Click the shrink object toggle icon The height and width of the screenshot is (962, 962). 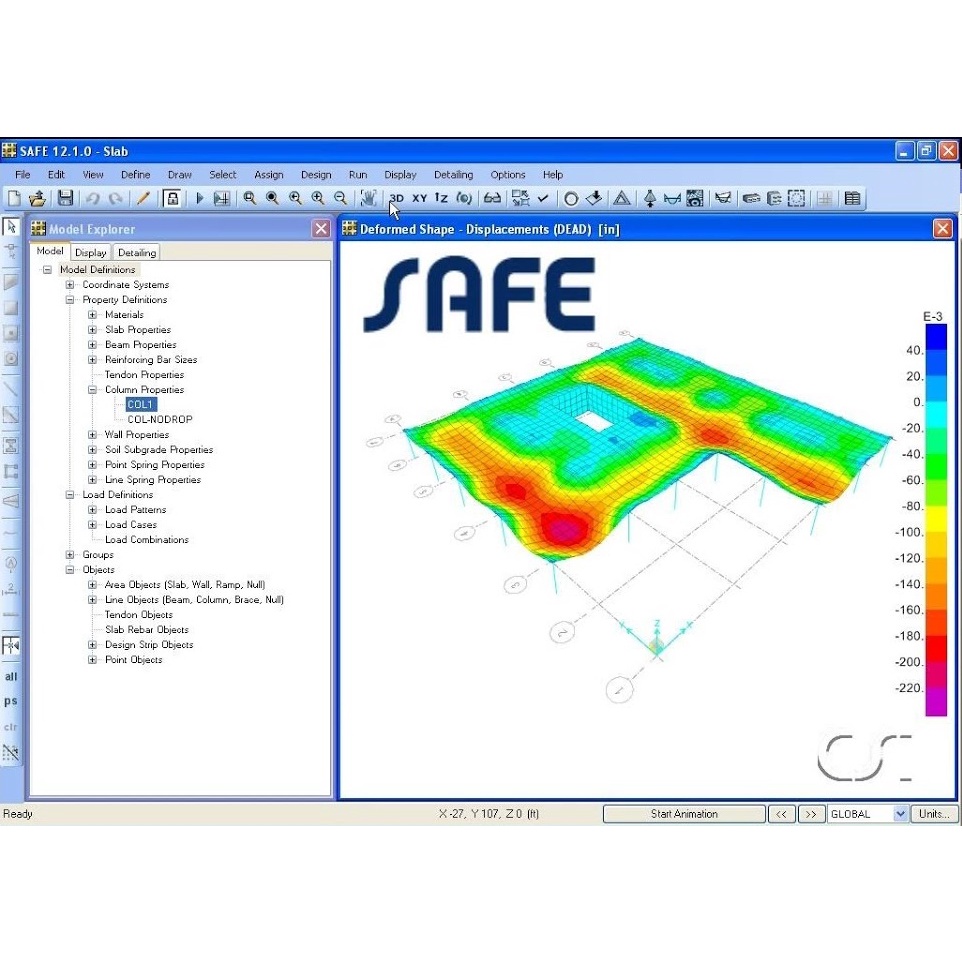pos(521,198)
